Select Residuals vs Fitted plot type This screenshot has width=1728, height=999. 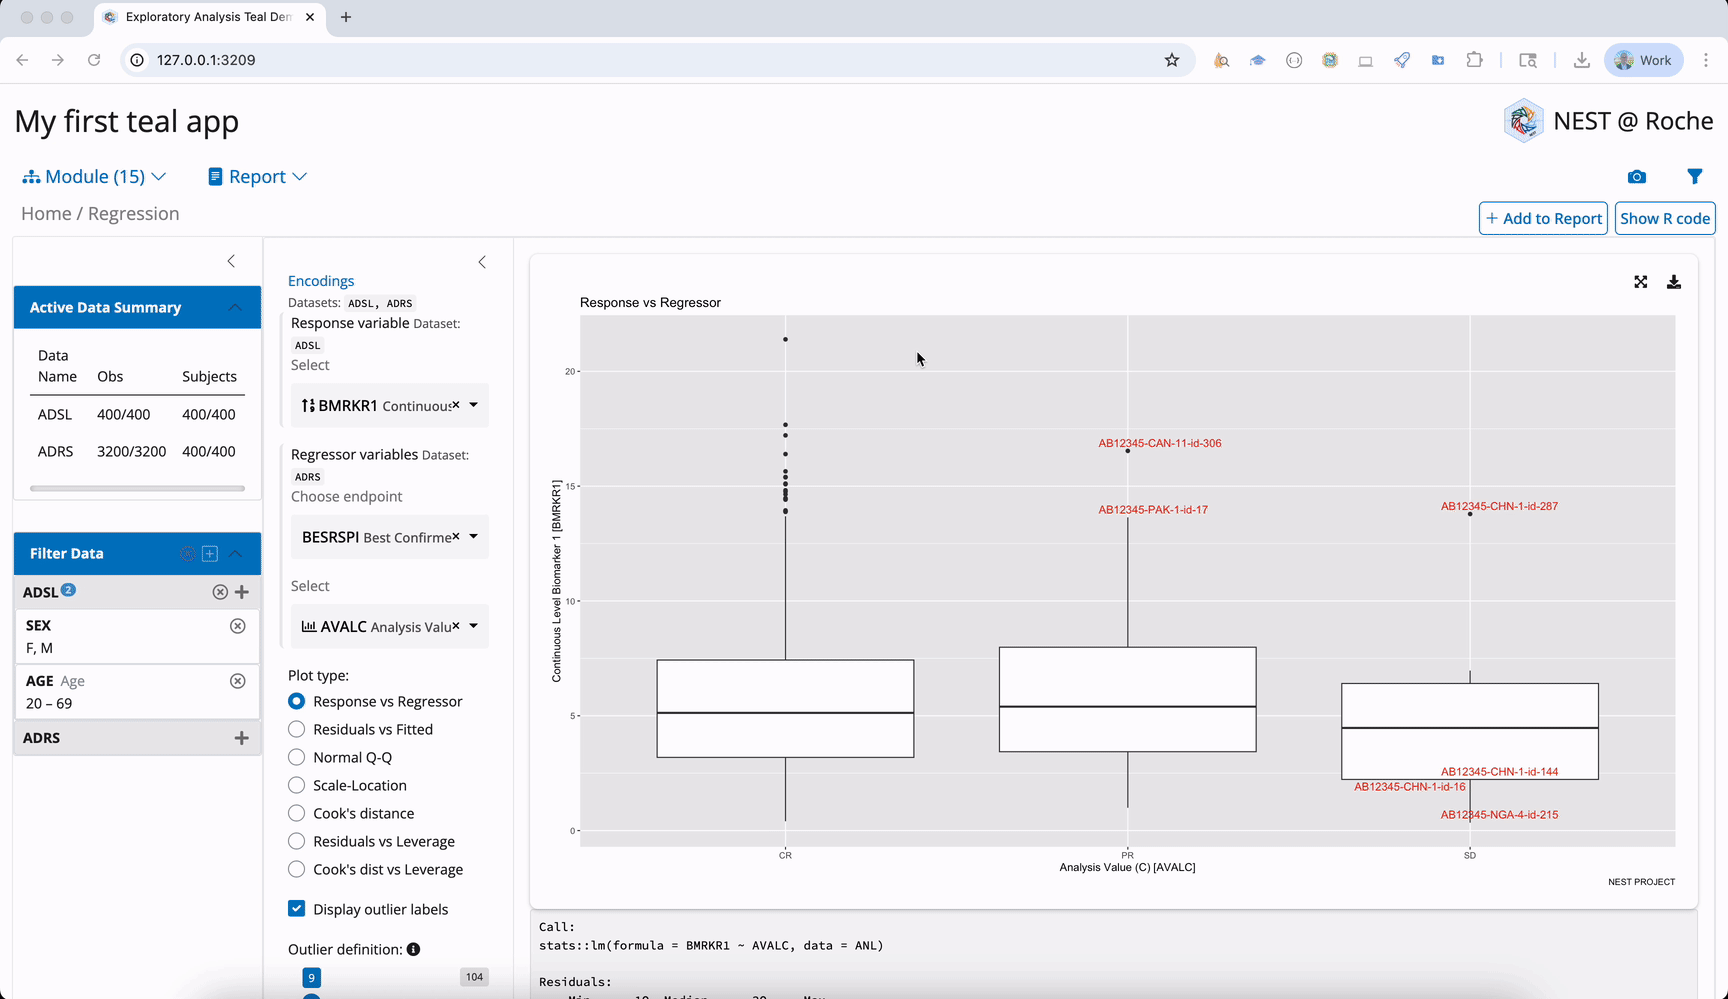(296, 730)
